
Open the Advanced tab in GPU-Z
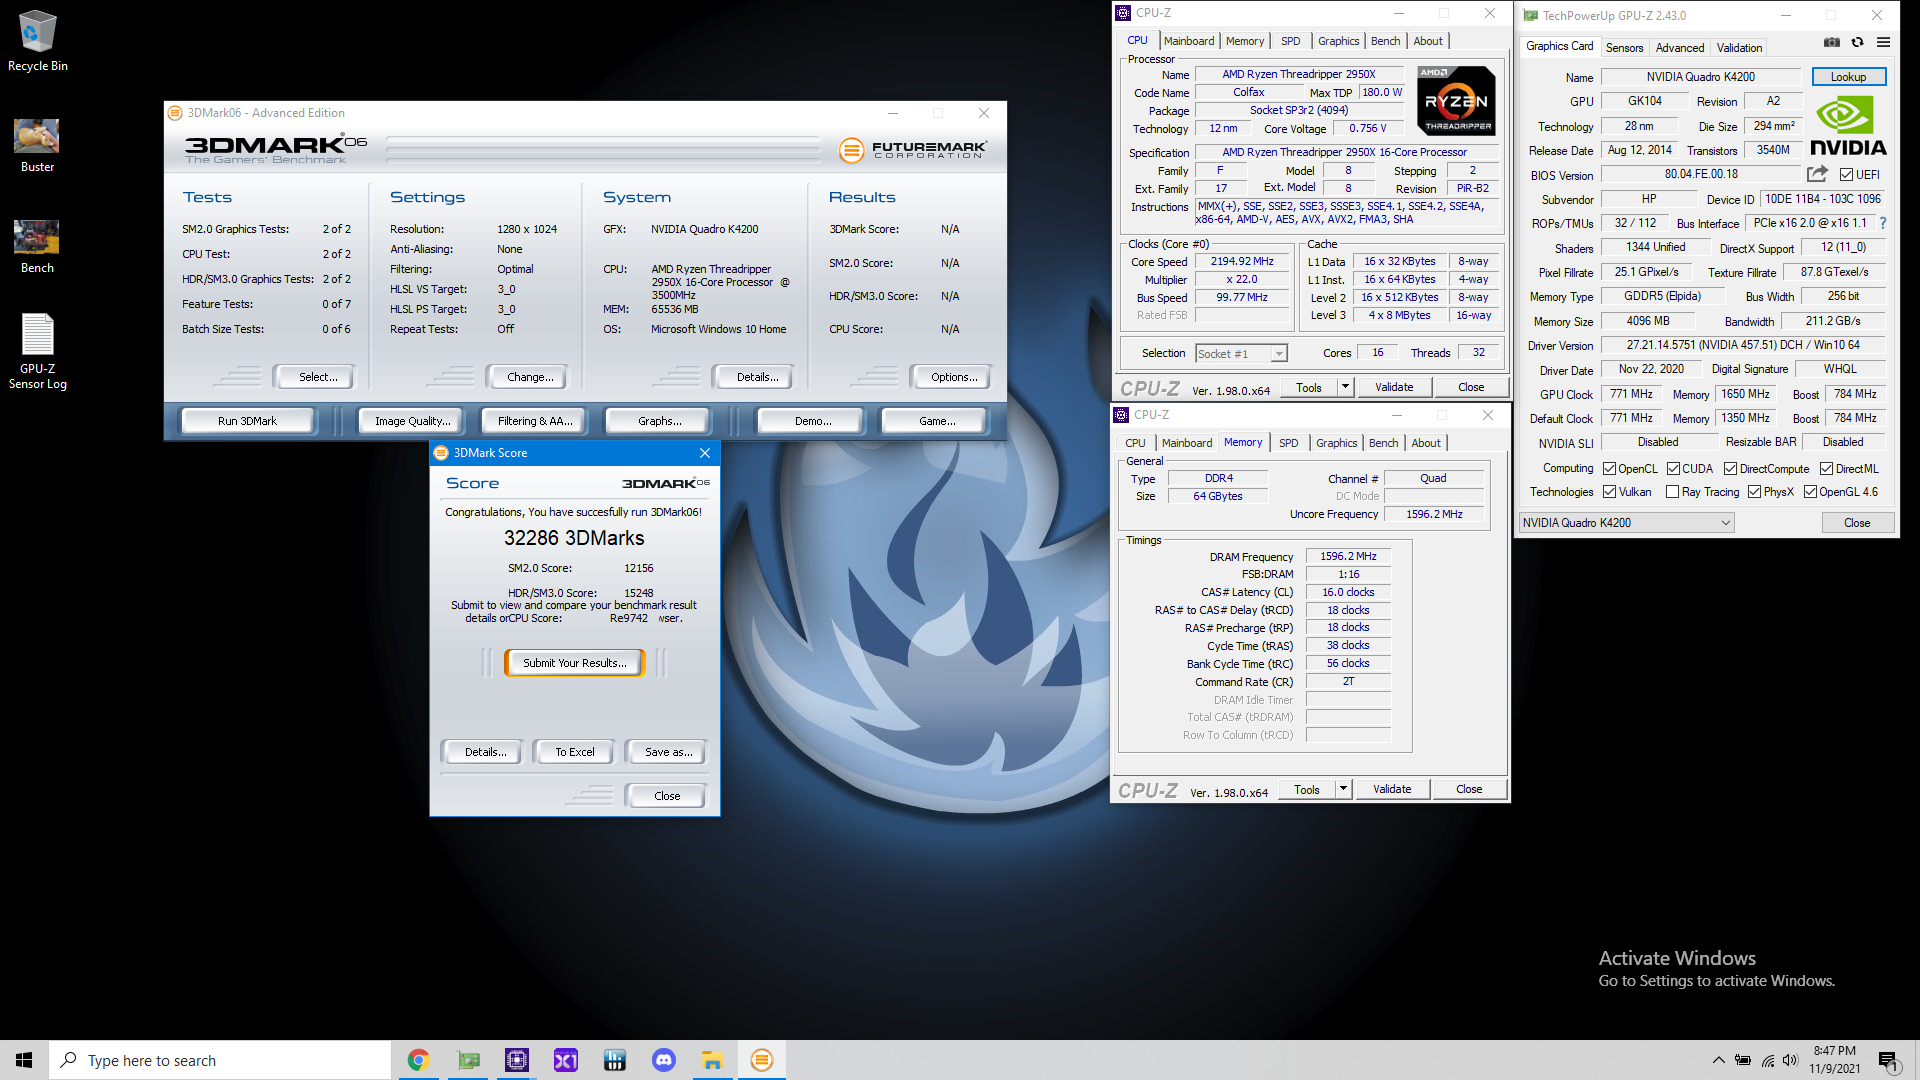pyautogui.click(x=1679, y=47)
